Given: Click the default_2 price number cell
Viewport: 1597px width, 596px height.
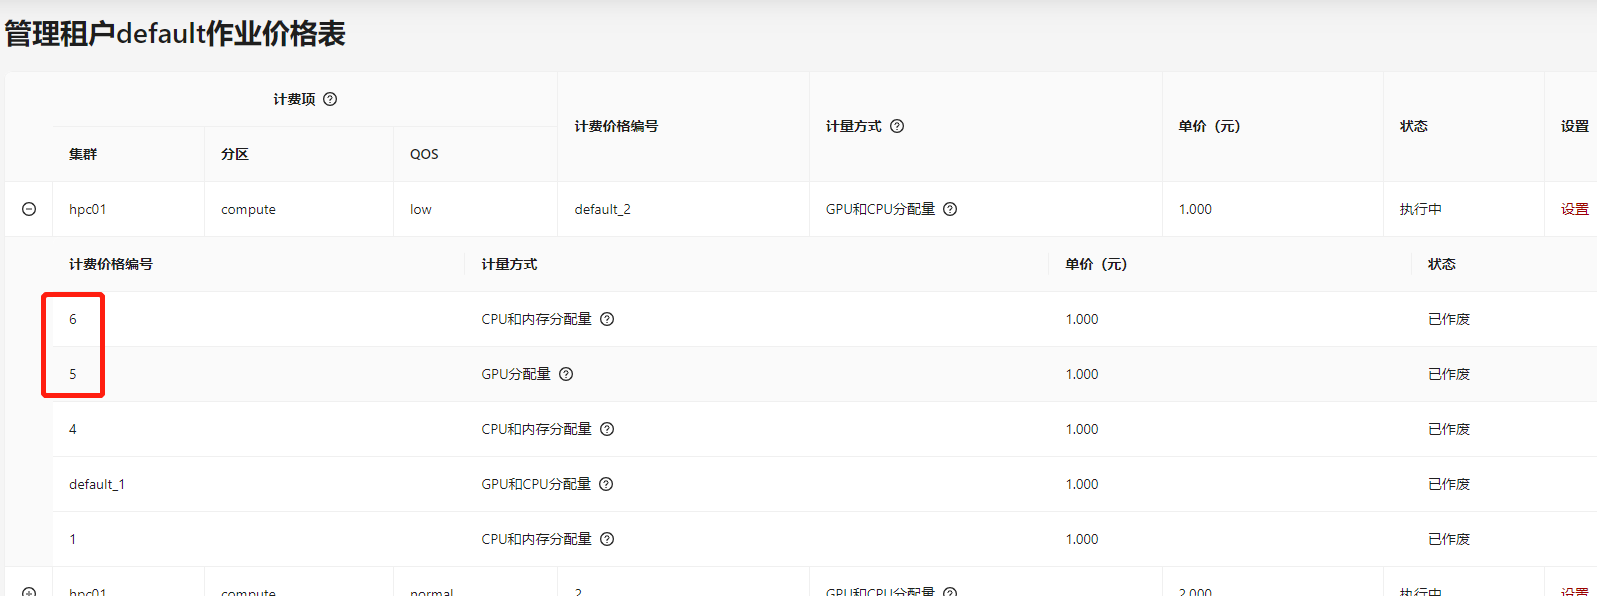Looking at the screenshot, I should coord(602,209).
